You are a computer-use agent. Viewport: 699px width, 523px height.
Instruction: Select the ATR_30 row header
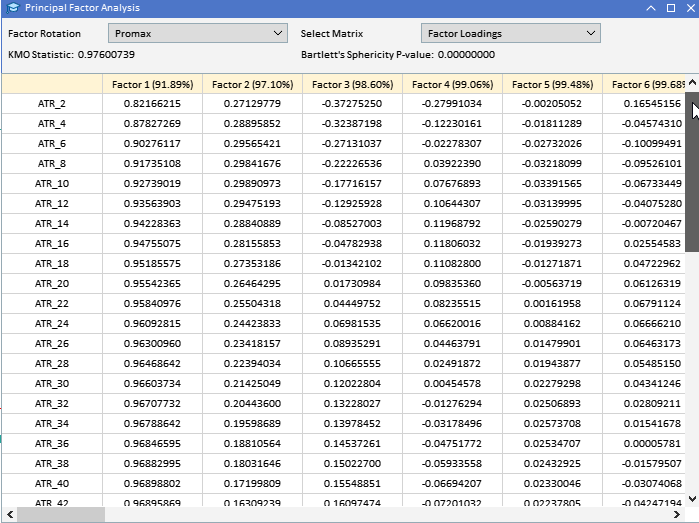coord(52,383)
